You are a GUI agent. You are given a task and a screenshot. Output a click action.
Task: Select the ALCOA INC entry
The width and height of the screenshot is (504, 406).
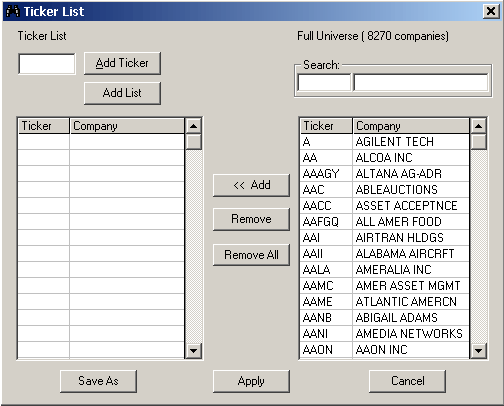(385, 158)
